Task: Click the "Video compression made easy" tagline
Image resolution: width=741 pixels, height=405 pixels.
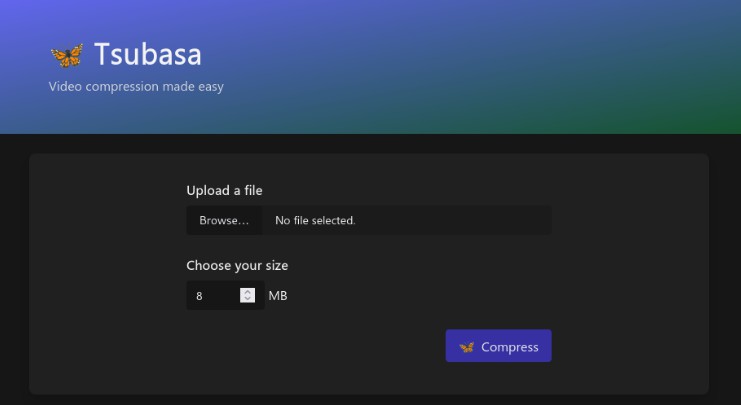Action: pyautogui.click(x=136, y=86)
